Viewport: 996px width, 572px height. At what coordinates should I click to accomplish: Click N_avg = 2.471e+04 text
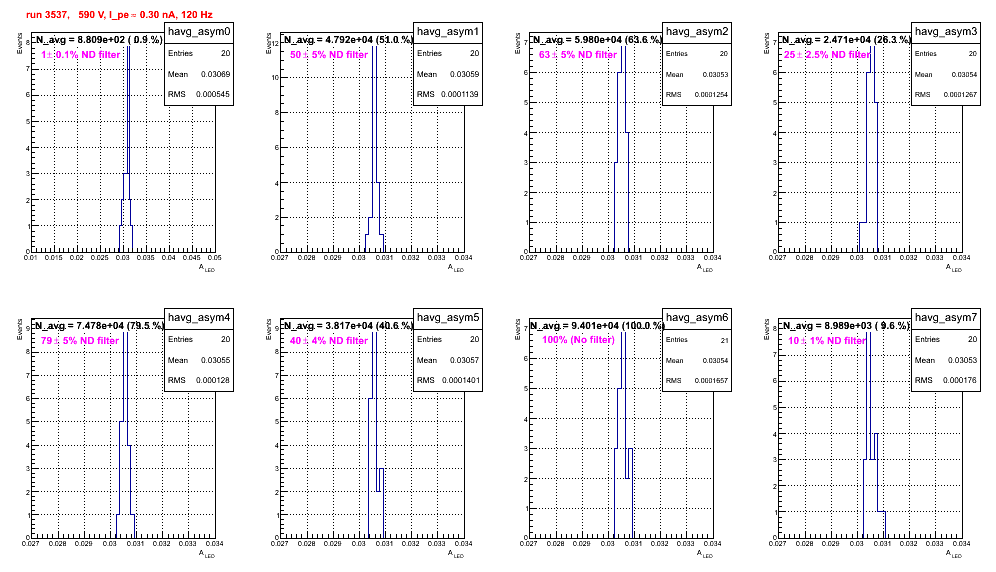pyautogui.click(x=846, y=39)
